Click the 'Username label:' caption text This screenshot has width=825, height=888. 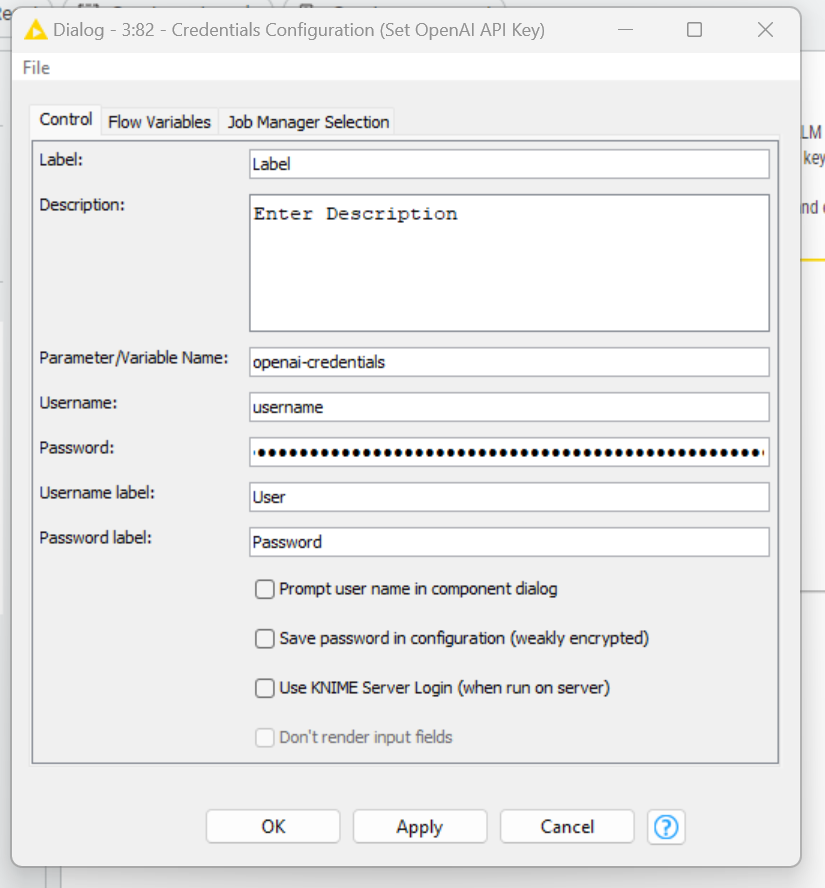(x=97, y=493)
